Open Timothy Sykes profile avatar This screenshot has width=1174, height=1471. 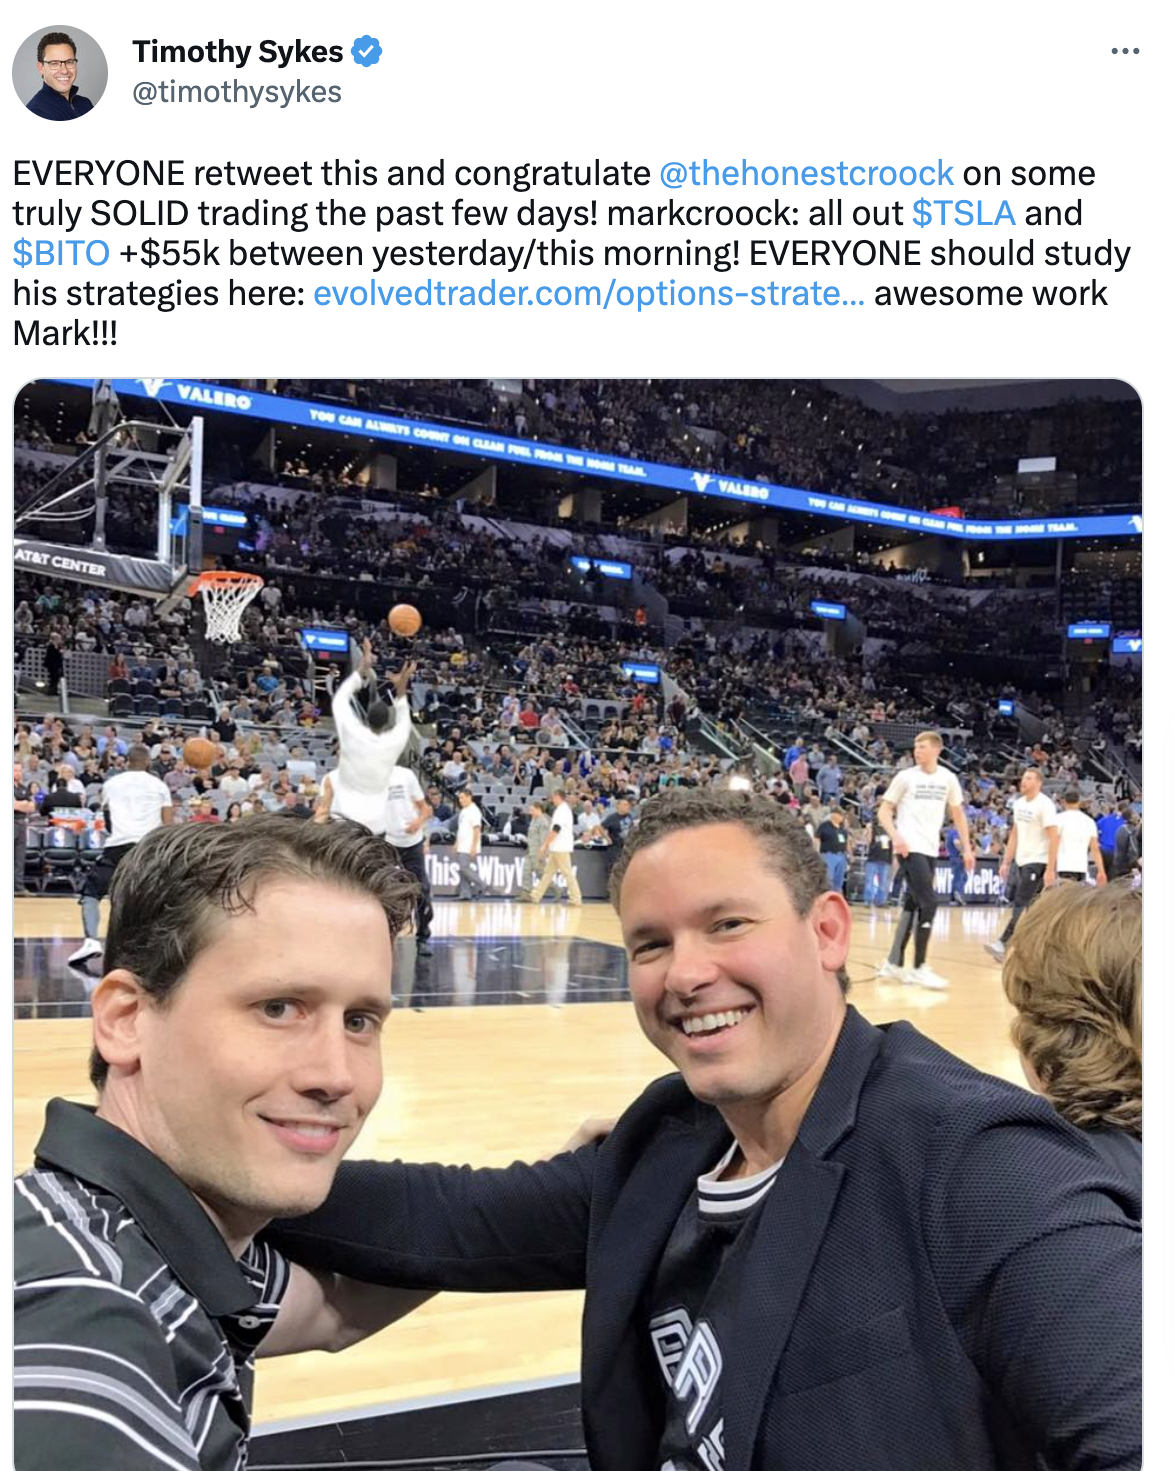[60, 73]
